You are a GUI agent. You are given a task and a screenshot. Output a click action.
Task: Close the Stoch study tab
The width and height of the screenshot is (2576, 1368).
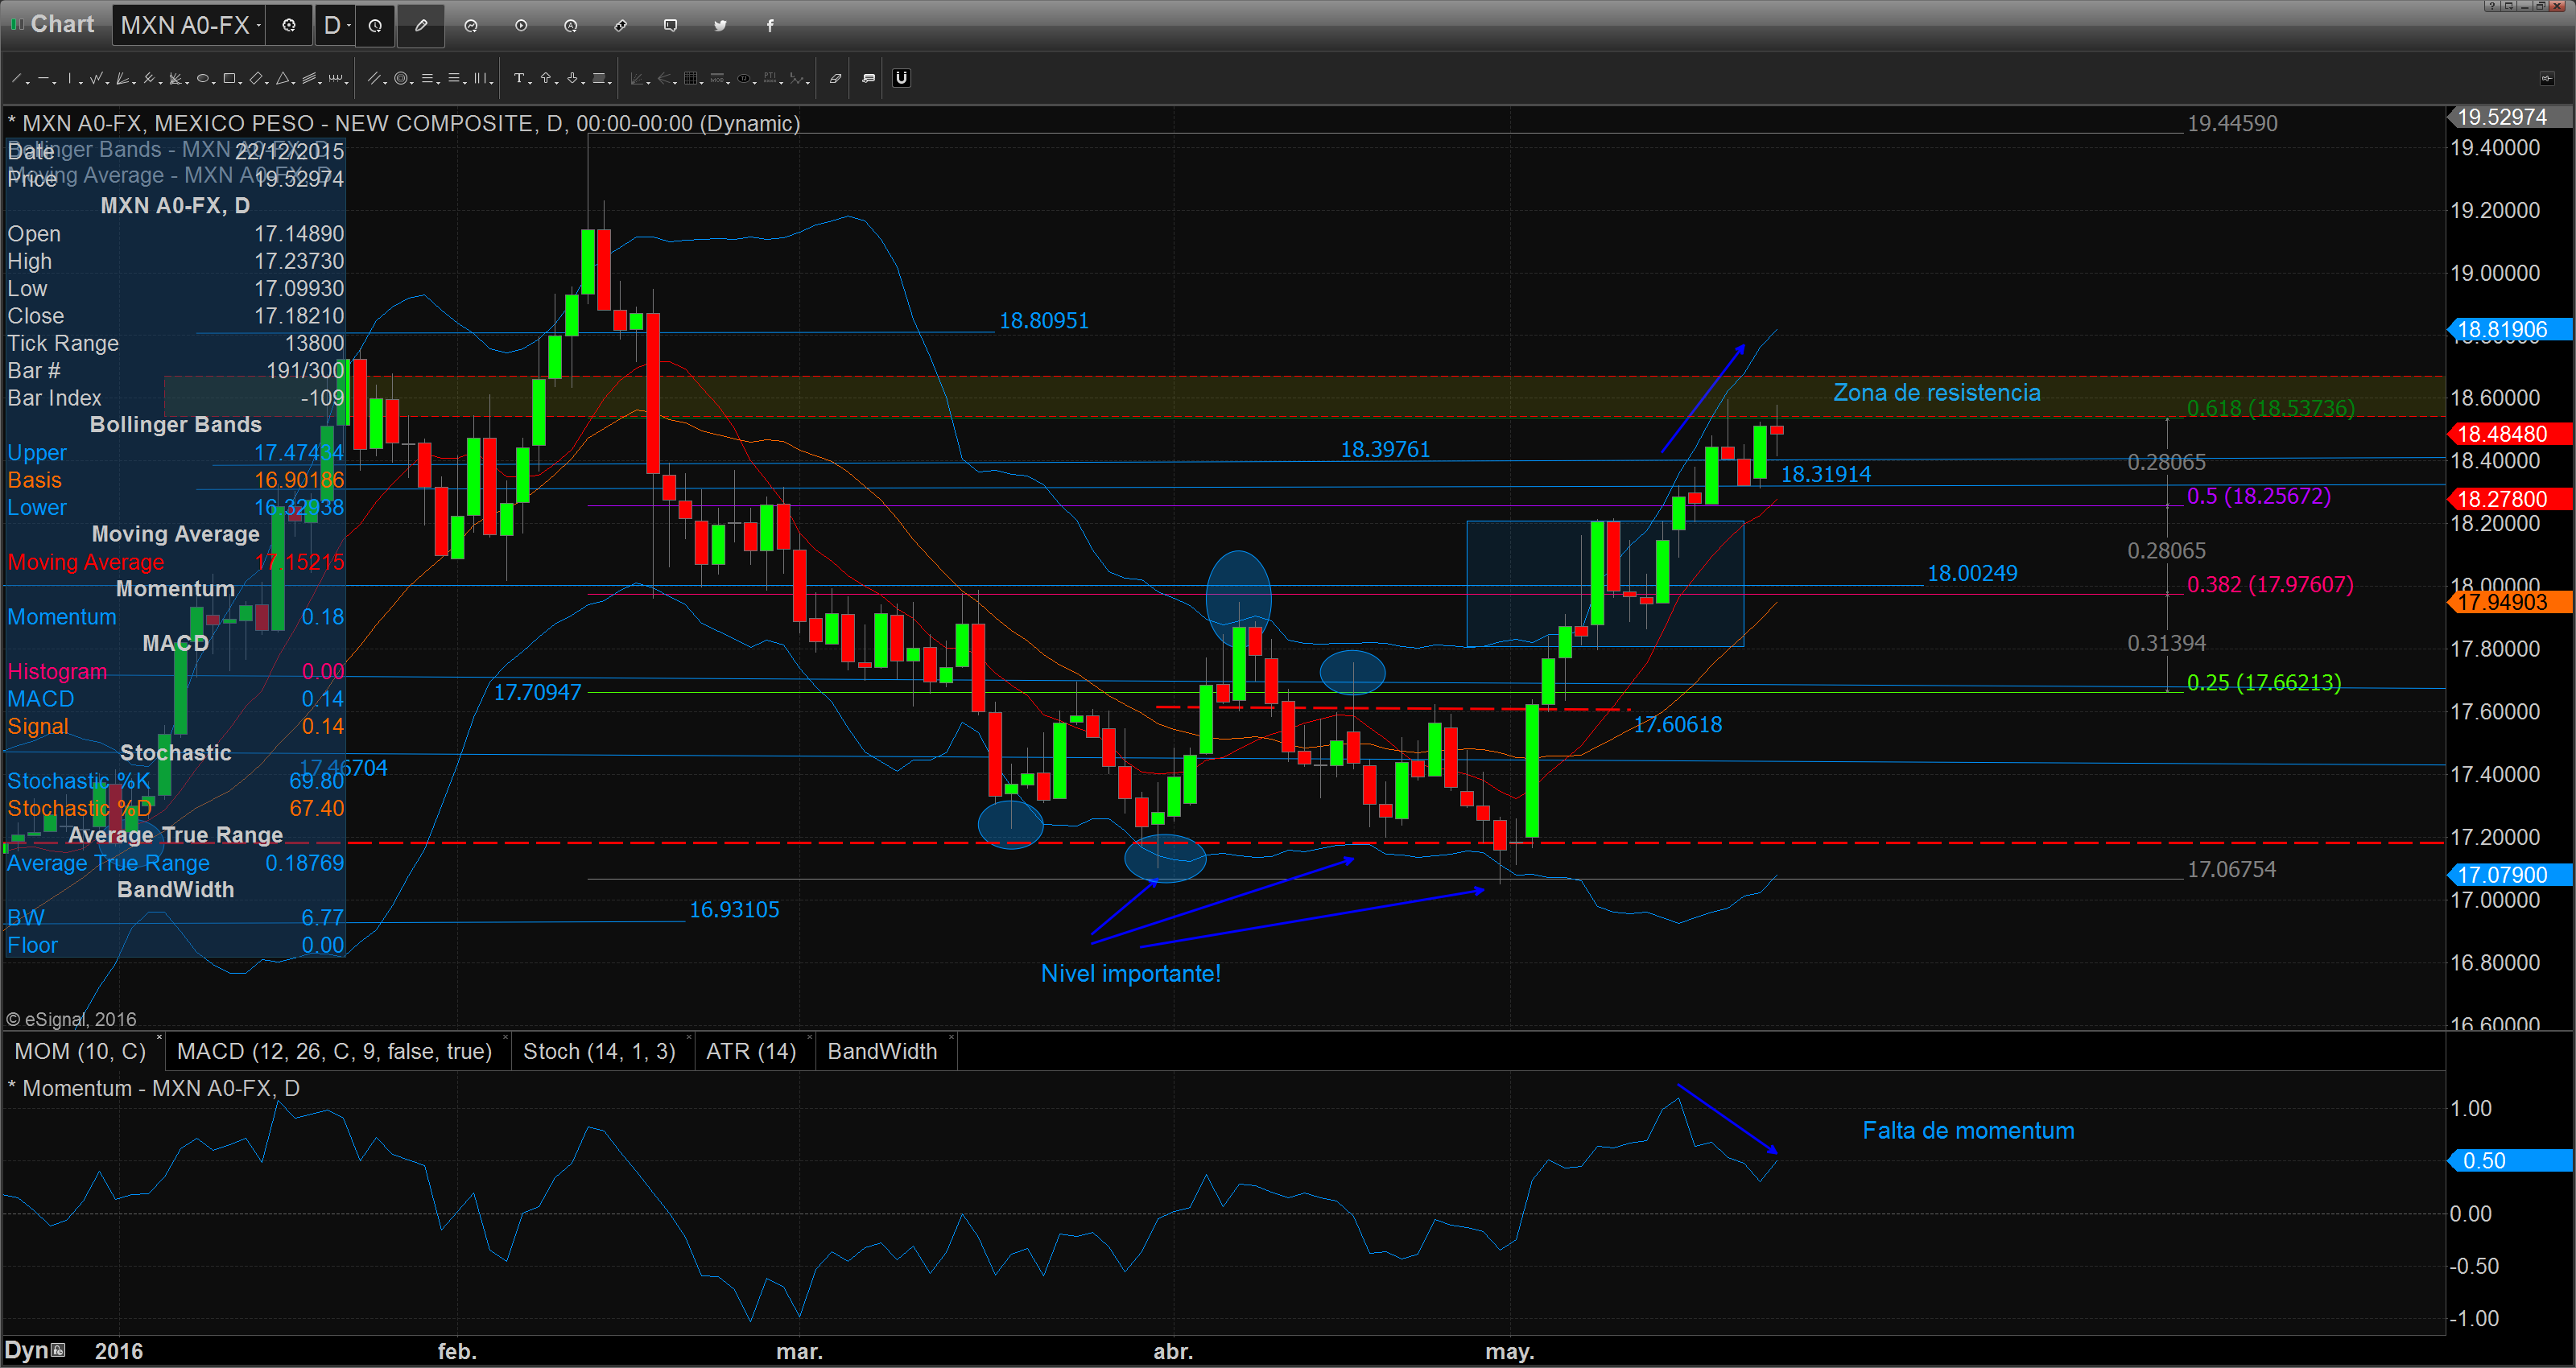coord(689,1038)
